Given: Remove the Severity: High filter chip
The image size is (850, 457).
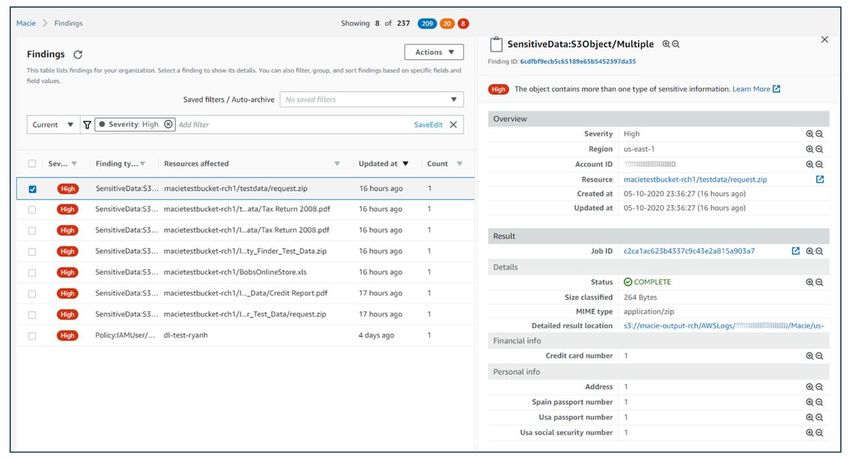Looking at the screenshot, I should [168, 125].
